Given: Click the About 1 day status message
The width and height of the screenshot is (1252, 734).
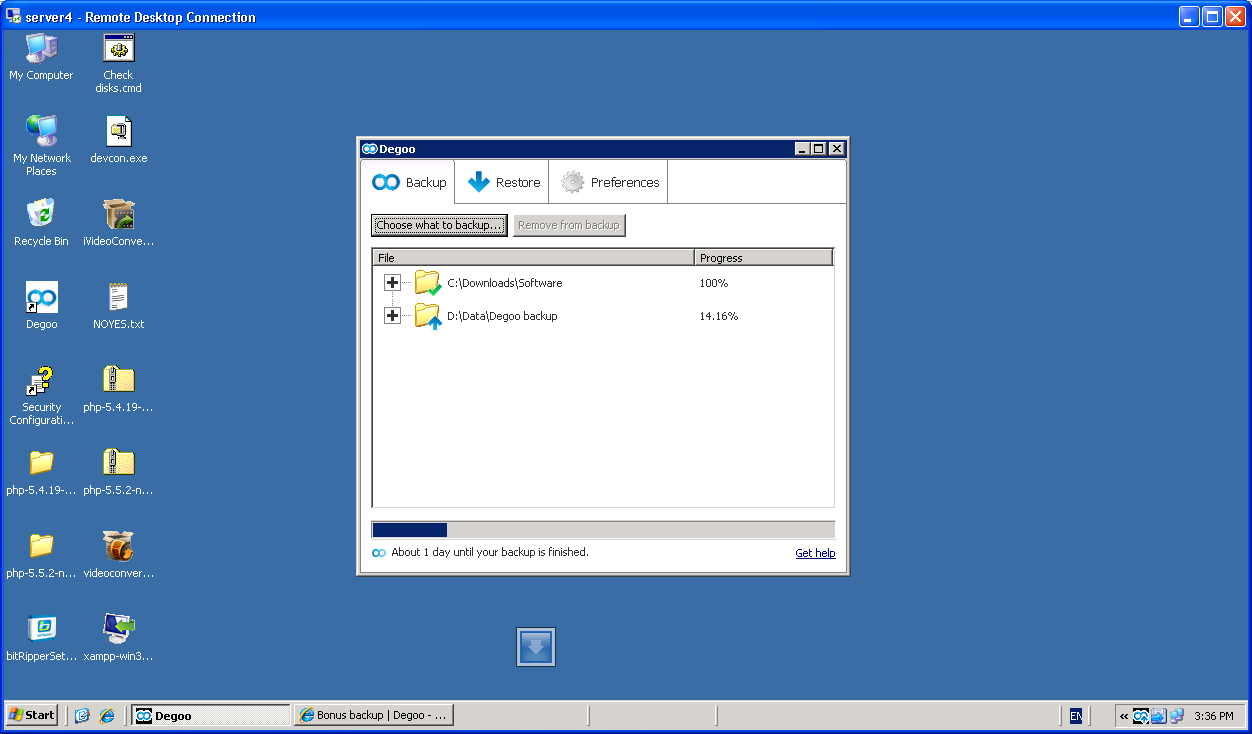Looking at the screenshot, I should click(490, 552).
